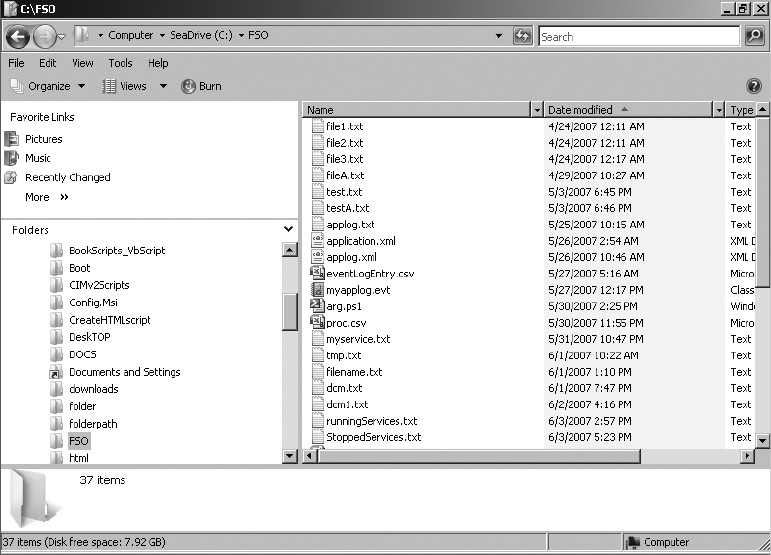Select the CIMv2Scripts folder in tree
This screenshot has width=771, height=555.
click(90, 285)
